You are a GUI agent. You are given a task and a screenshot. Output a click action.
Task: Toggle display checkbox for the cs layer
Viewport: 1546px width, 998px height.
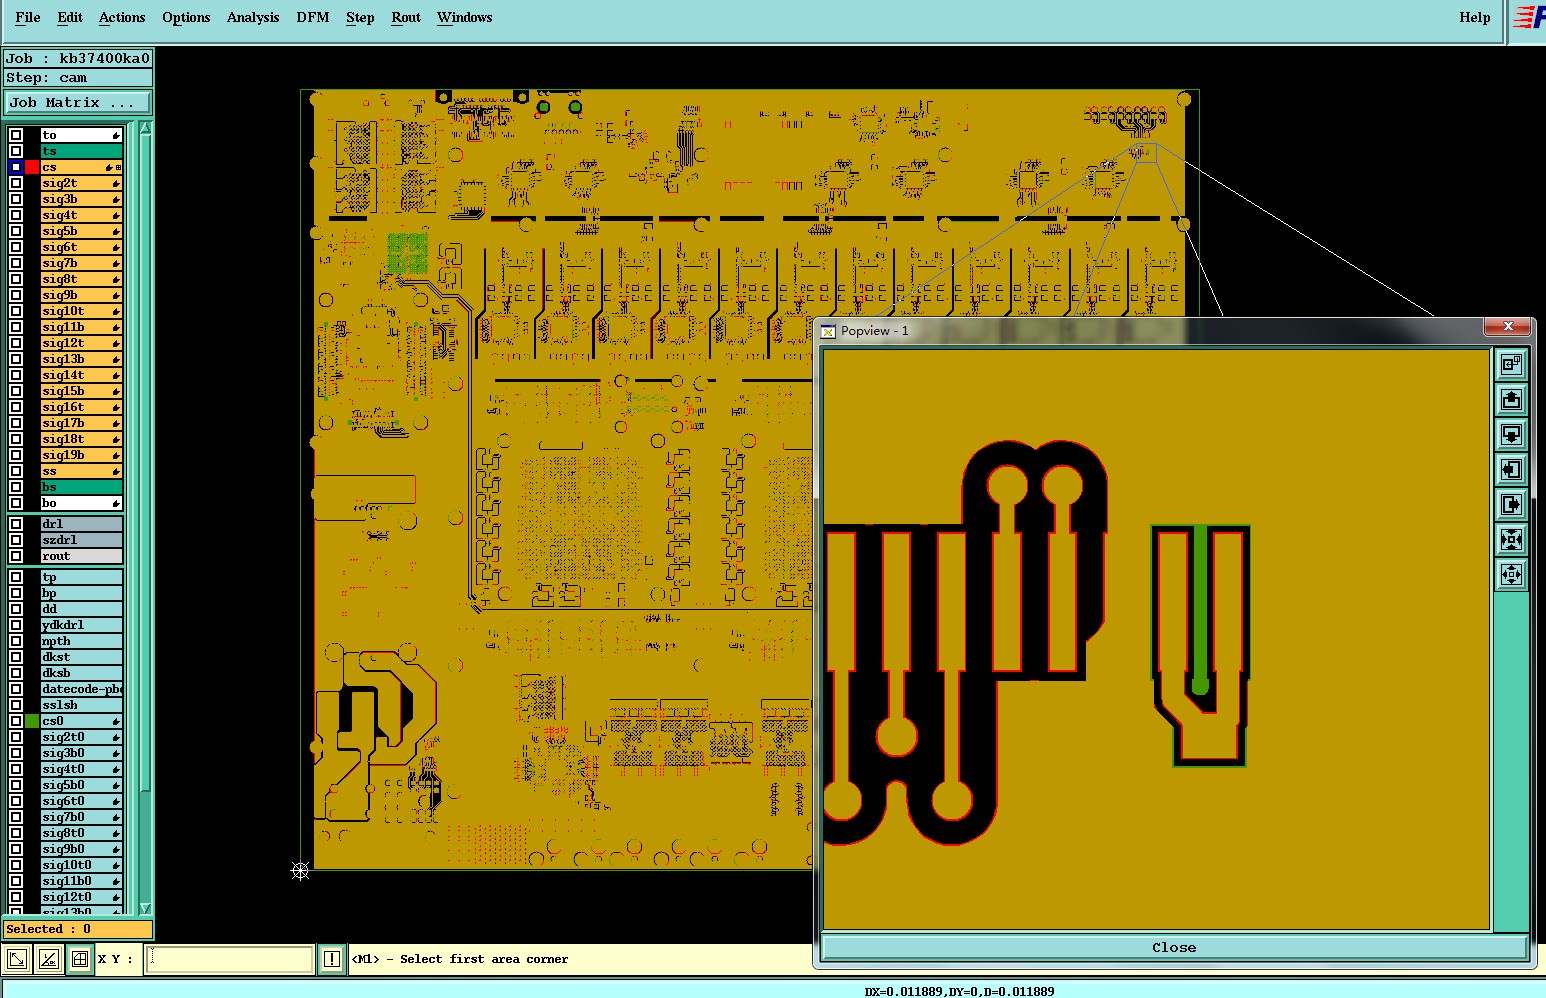pyautogui.click(x=16, y=167)
